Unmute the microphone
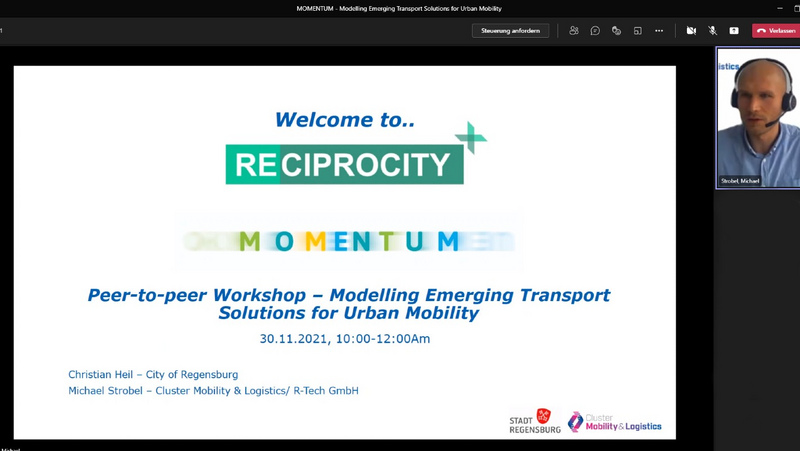 pos(713,31)
